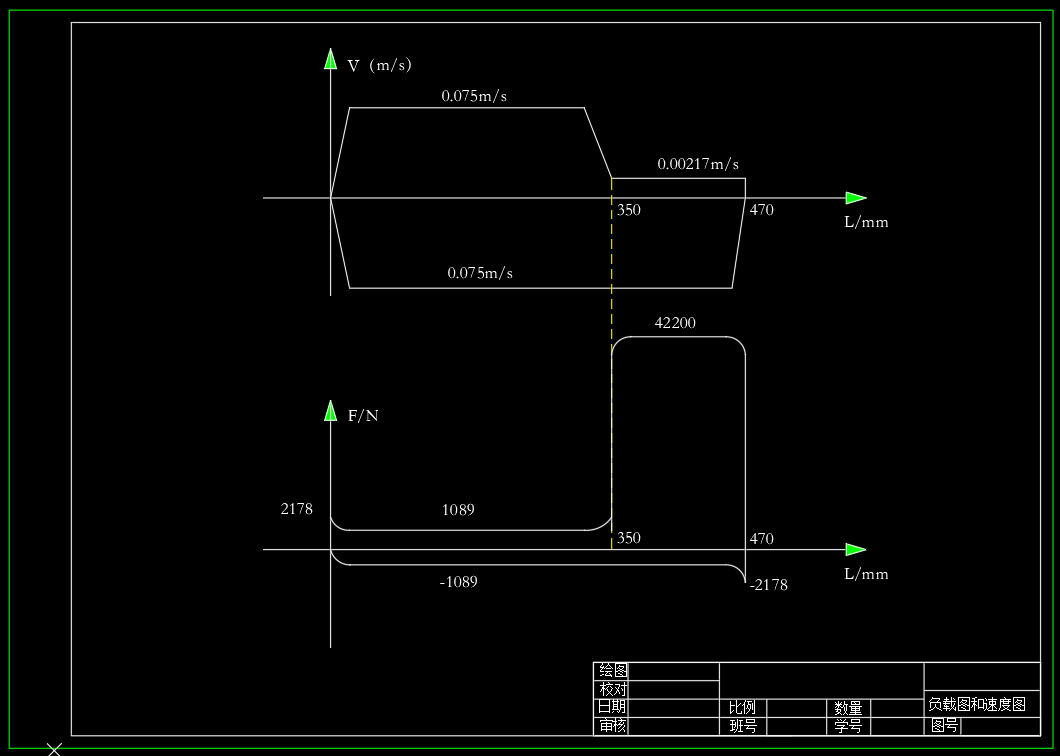The image size is (1060, 756).
Task: Click the positive 1089 force label
Action: pyautogui.click(x=458, y=510)
